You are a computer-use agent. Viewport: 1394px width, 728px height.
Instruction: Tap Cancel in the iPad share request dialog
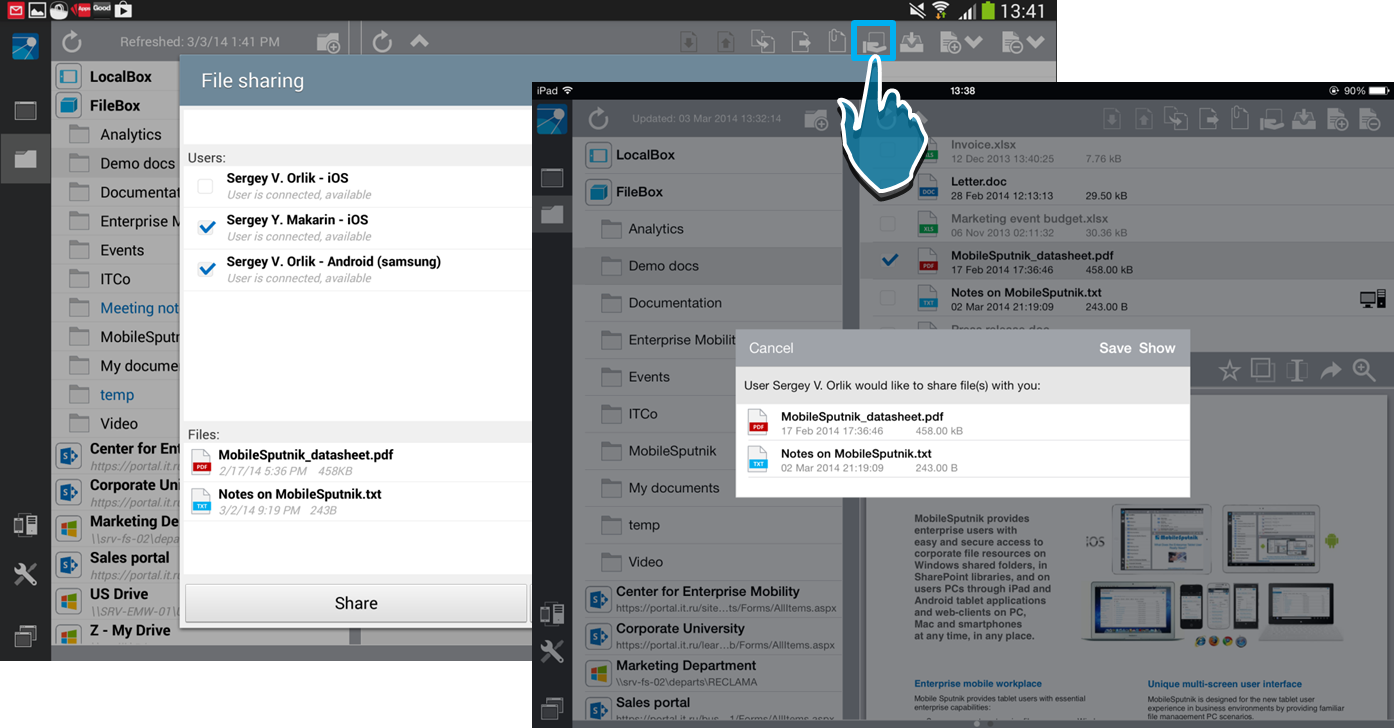tap(771, 348)
